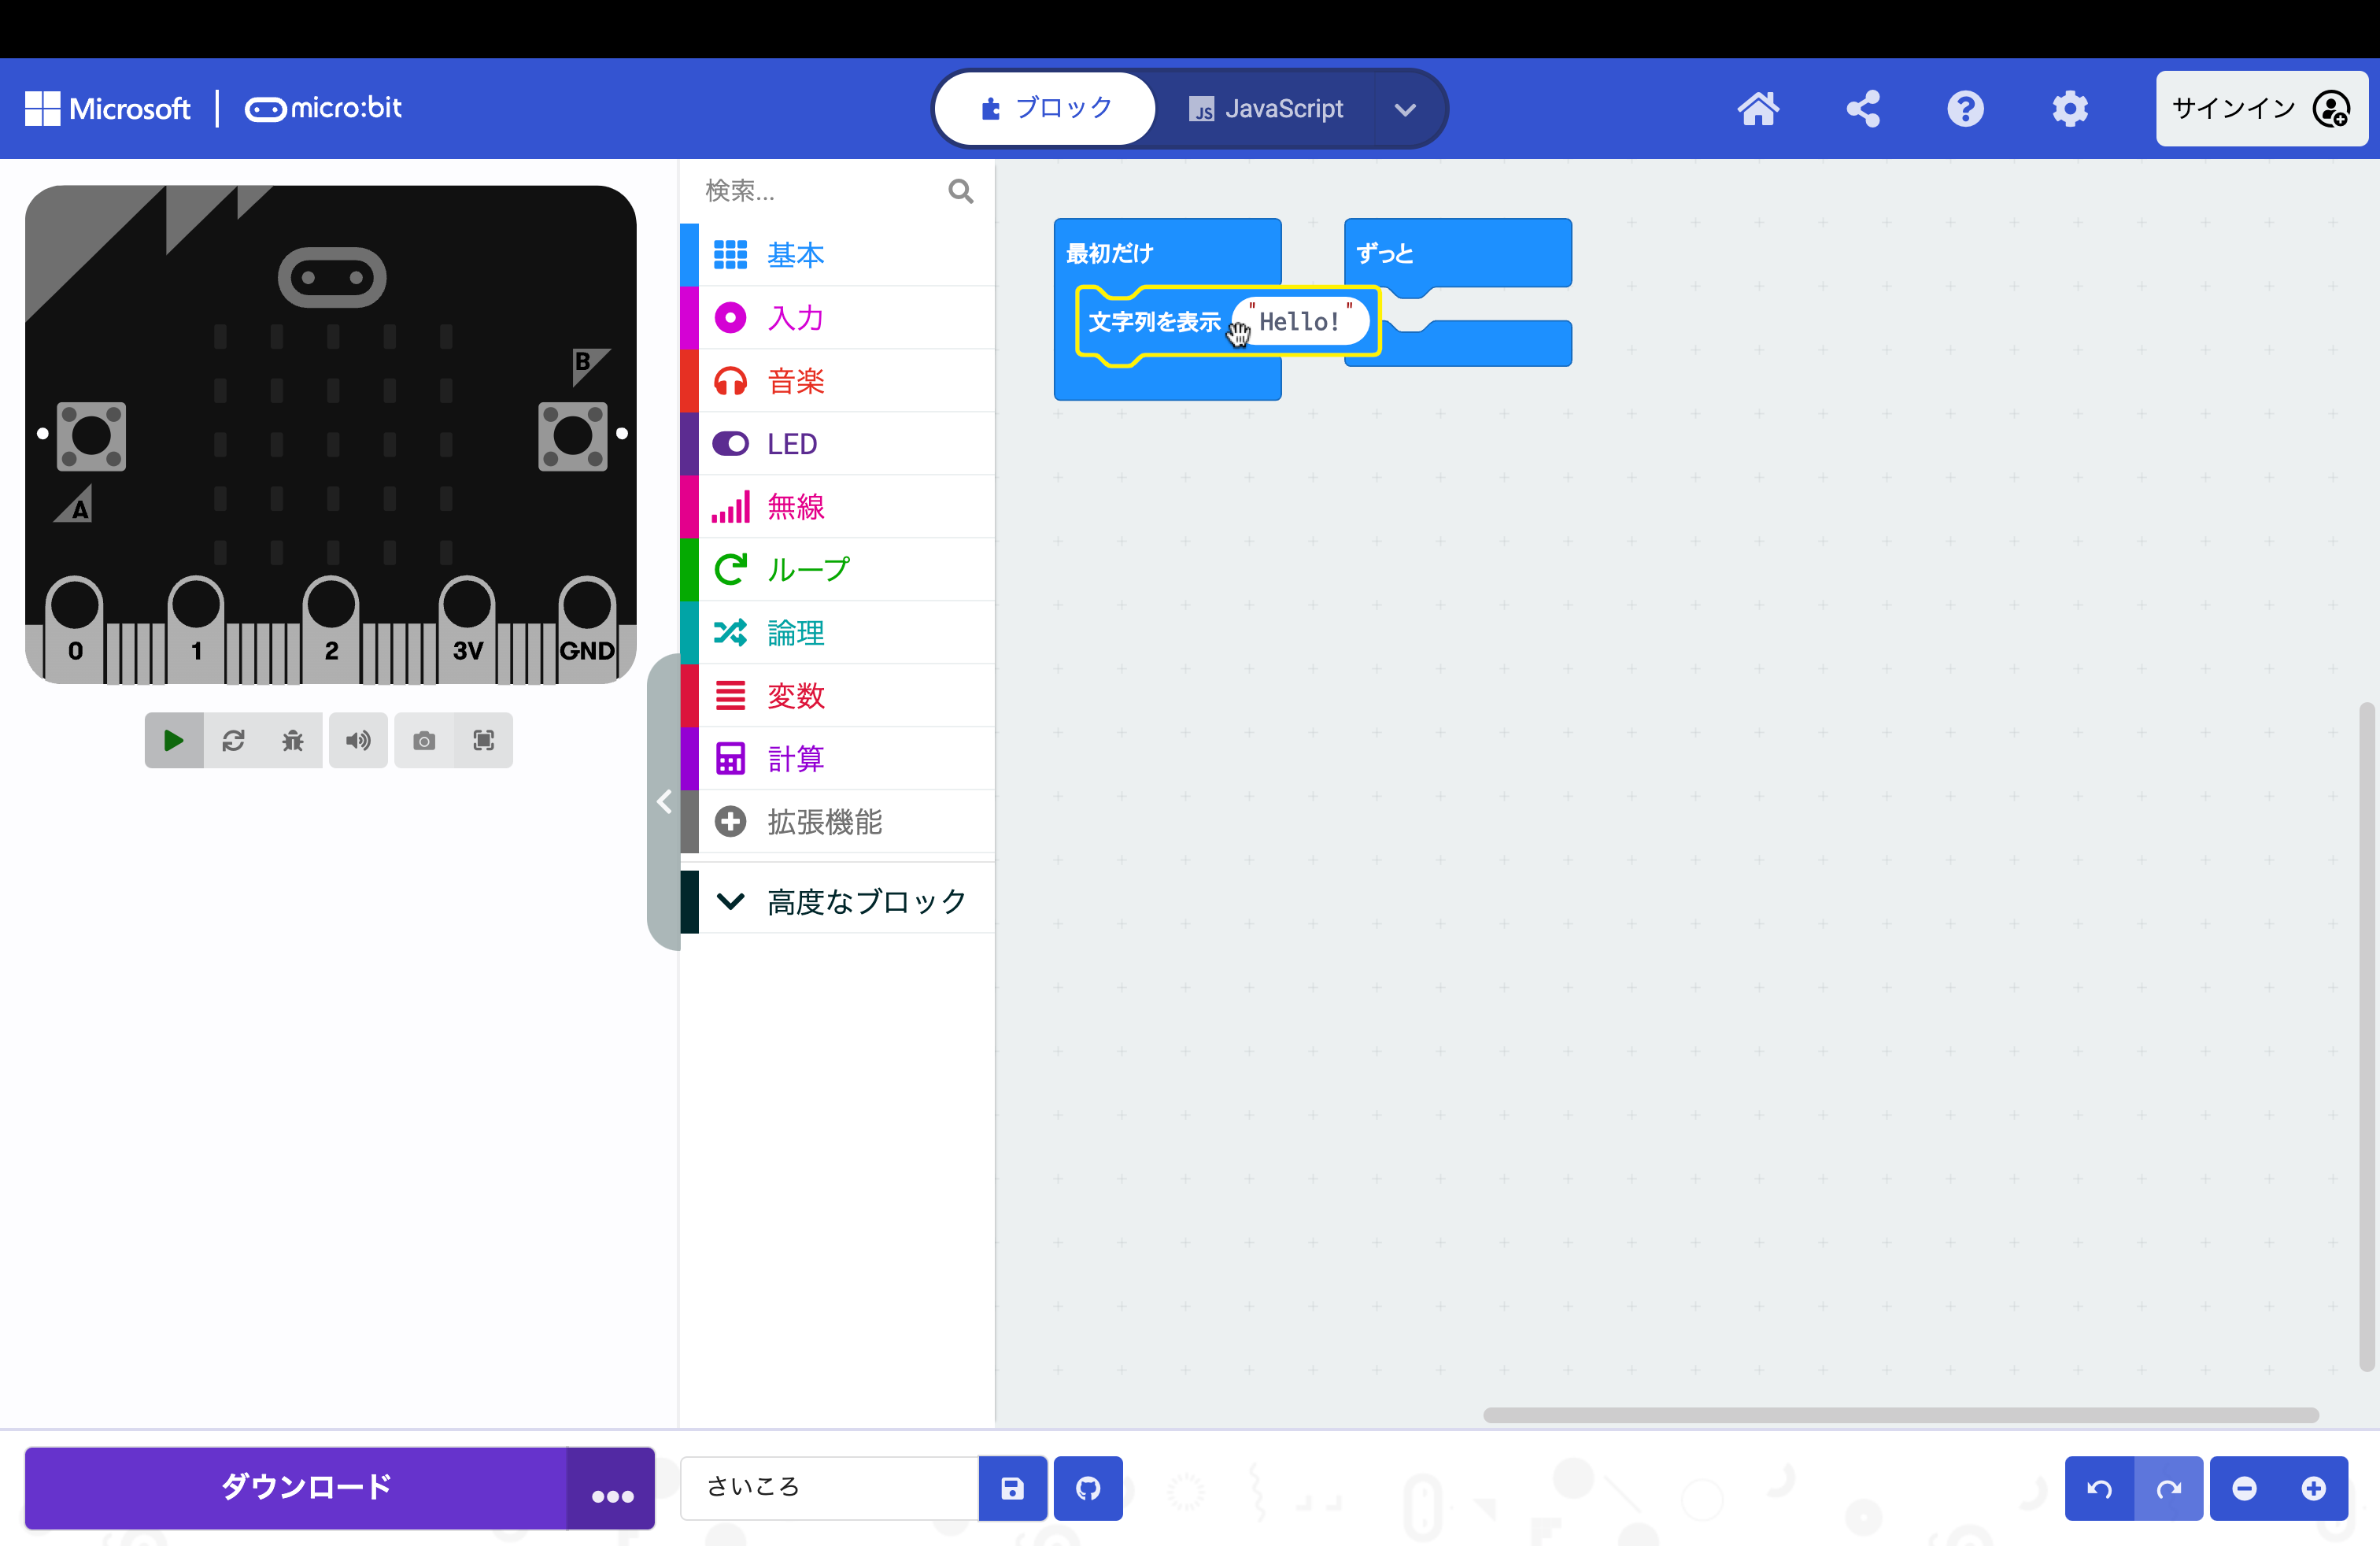
Task: Undo the last action
Action: [2099, 1488]
